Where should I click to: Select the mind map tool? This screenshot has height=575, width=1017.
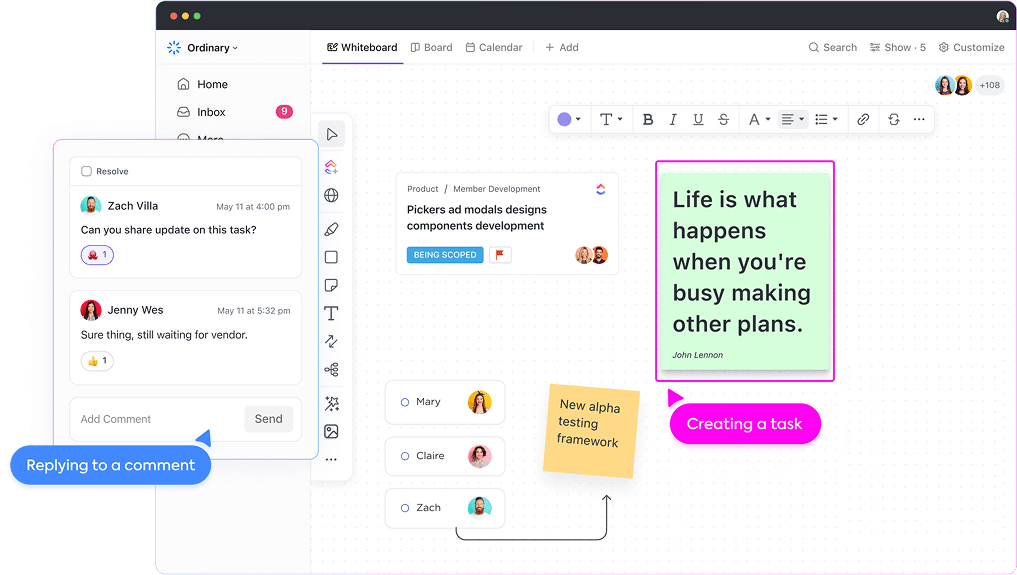[x=331, y=370]
